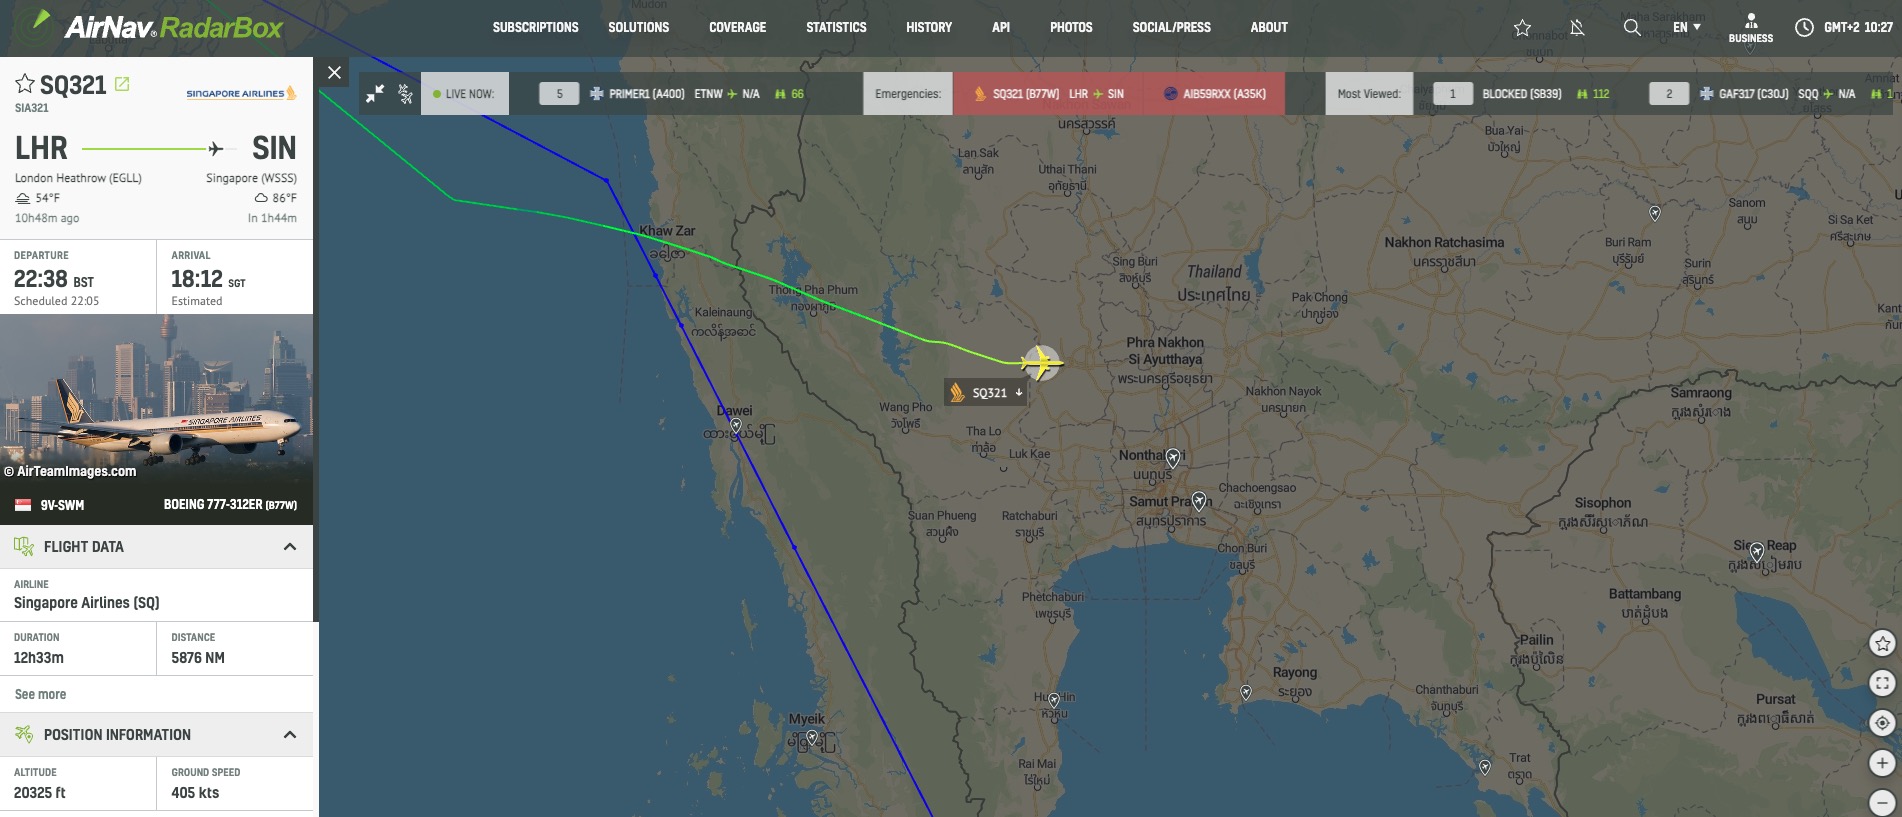Screen dimensions: 1902x817
Task: Collapse the Flight Data section
Action: point(290,547)
